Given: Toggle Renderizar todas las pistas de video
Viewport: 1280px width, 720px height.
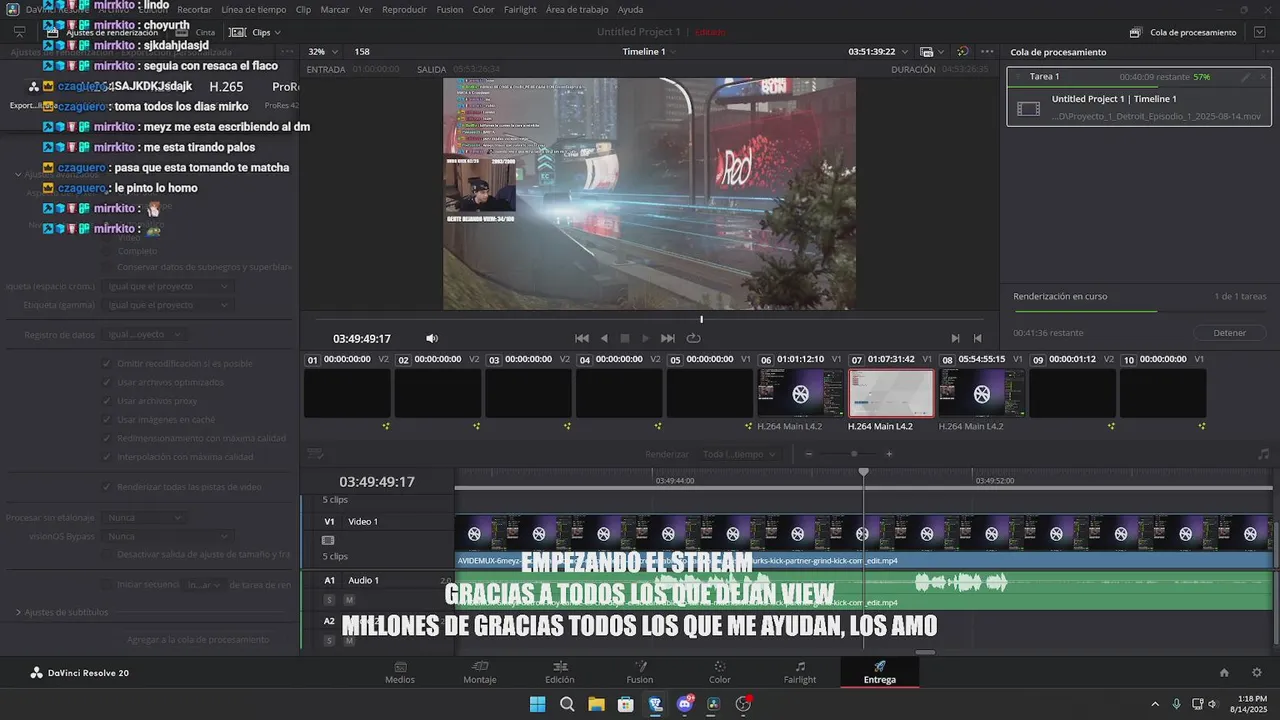Looking at the screenshot, I should 107,487.
